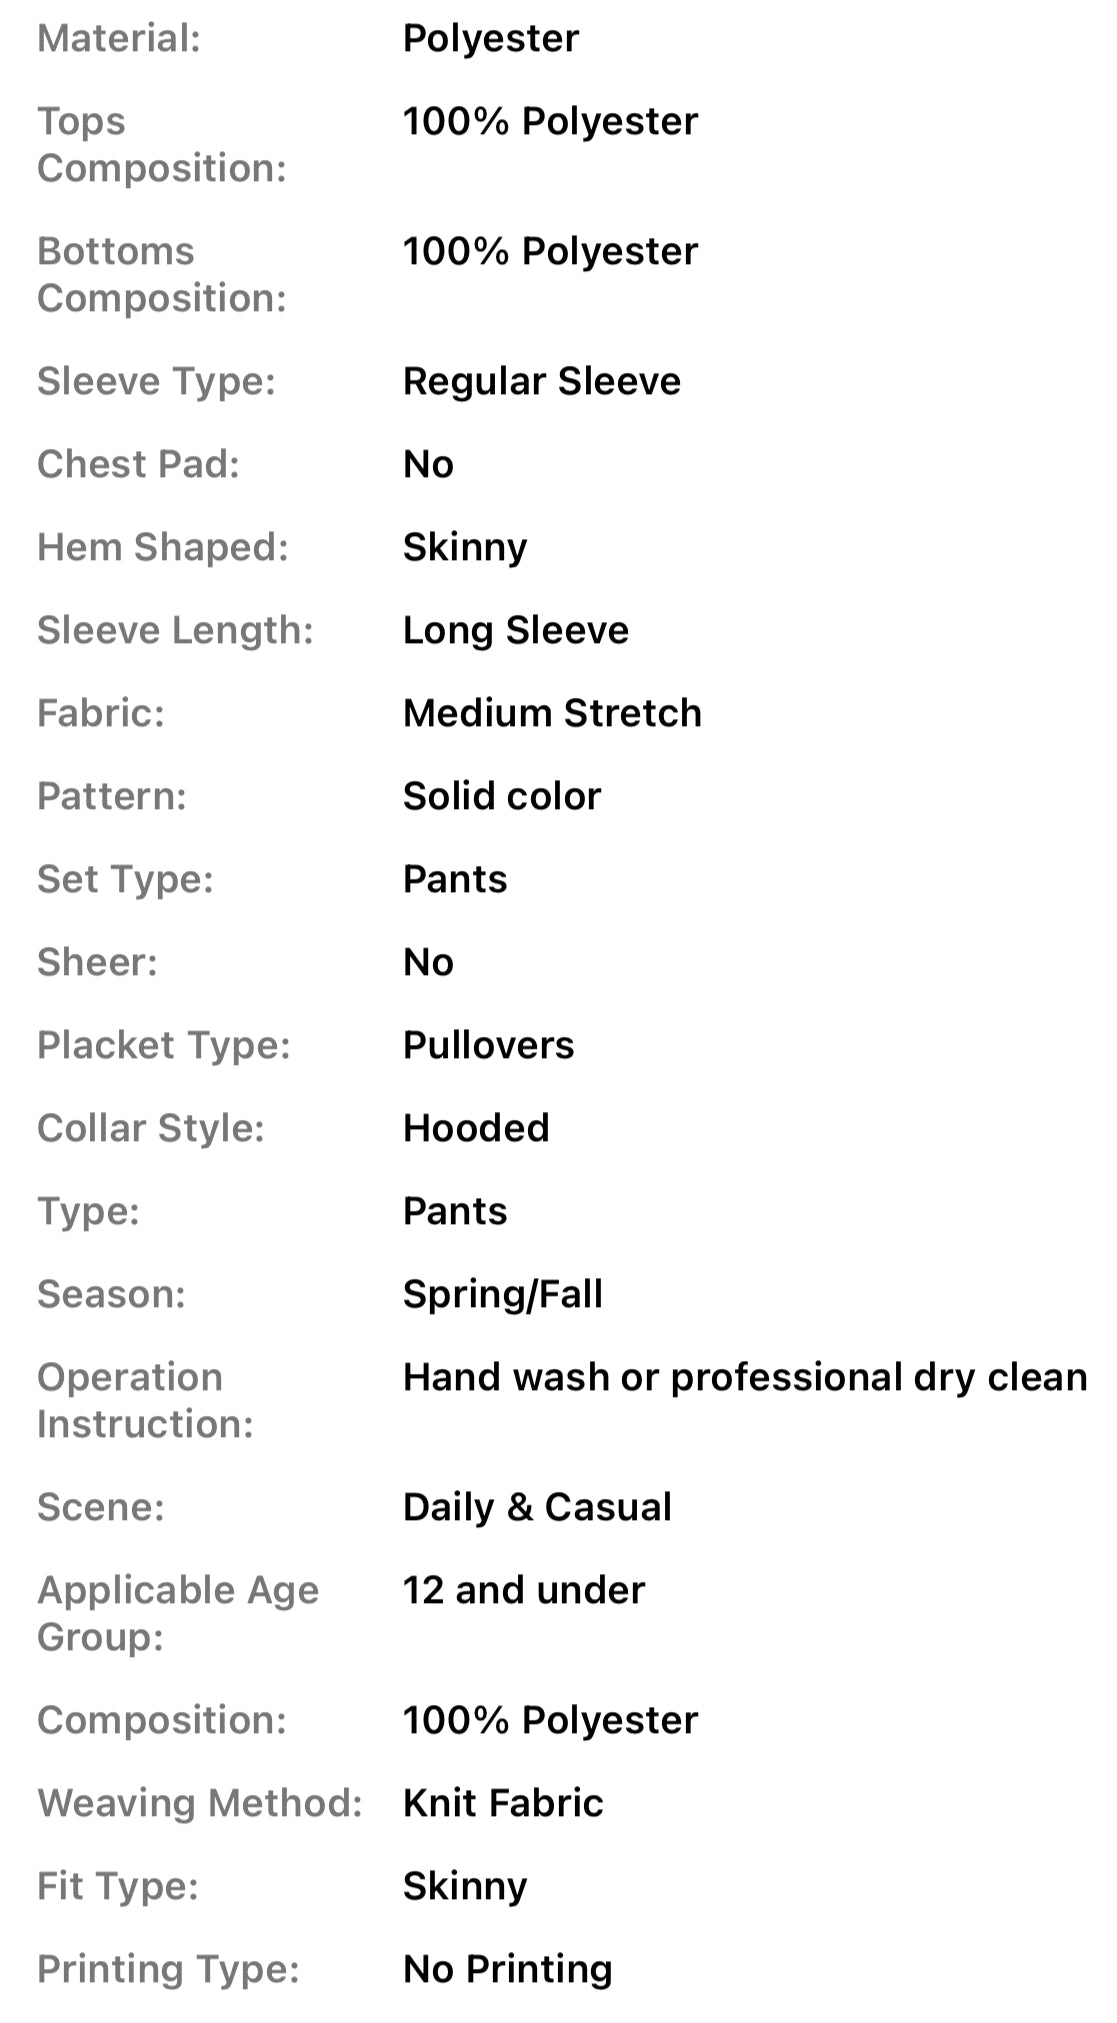This screenshot has width=1117, height=2023.
Task: Click the Solid color pattern value
Action: (502, 796)
